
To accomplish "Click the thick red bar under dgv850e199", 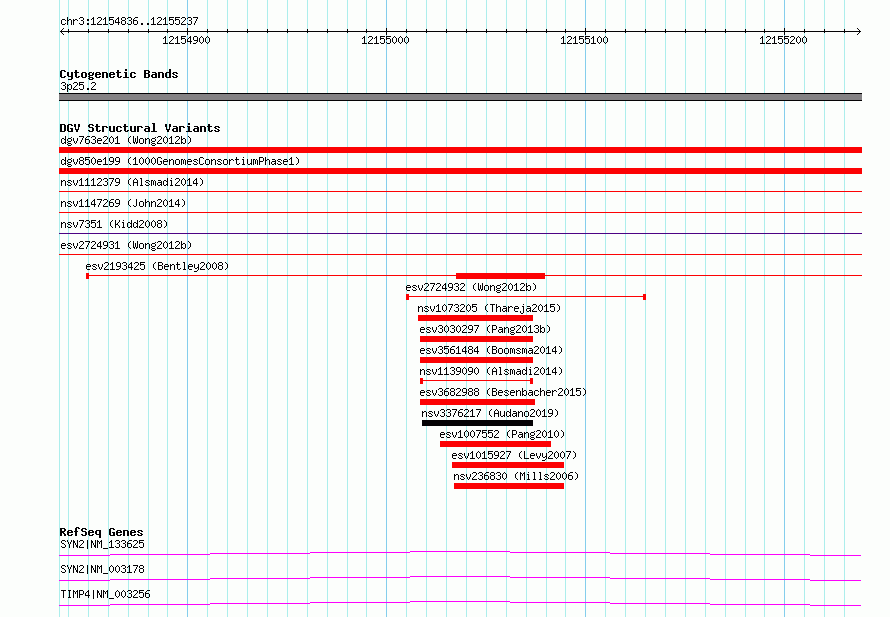I will point(460,171).
